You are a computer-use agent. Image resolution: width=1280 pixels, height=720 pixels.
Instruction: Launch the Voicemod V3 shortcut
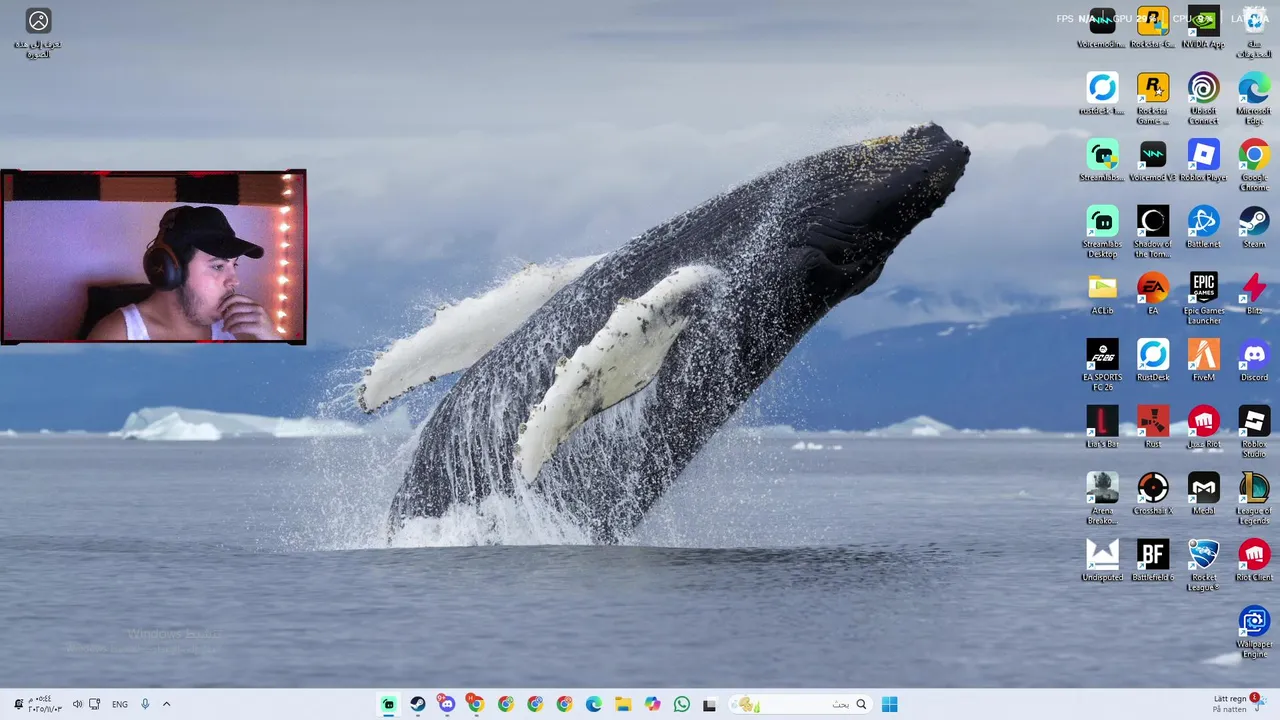click(x=1153, y=160)
